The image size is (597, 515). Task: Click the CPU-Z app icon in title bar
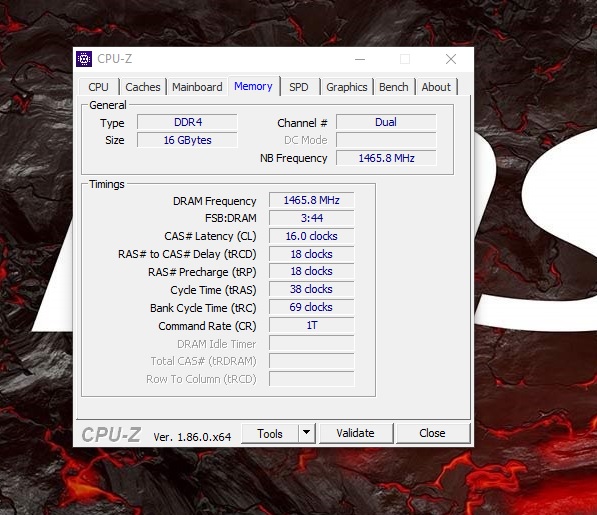click(x=84, y=59)
